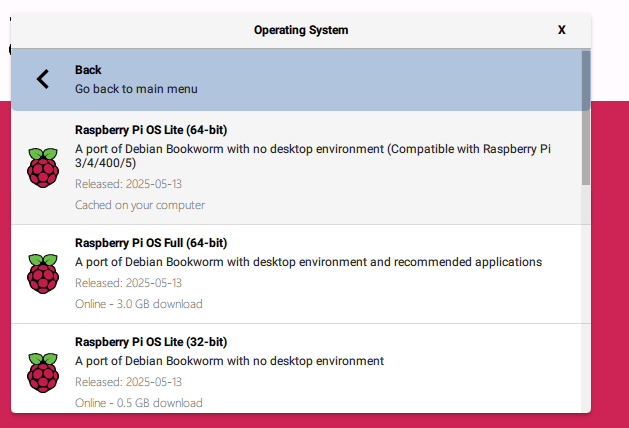The height and width of the screenshot is (428, 629).
Task: Click the OS list scrollbar thumb
Action: (585, 117)
